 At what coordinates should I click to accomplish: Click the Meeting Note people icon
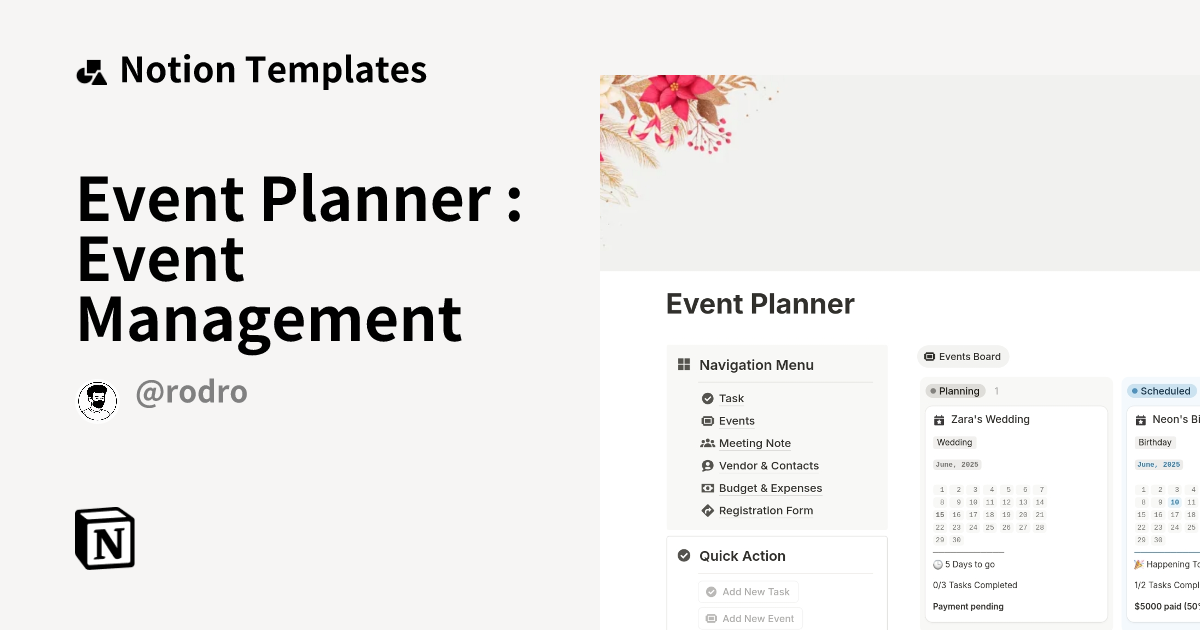(706, 443)
